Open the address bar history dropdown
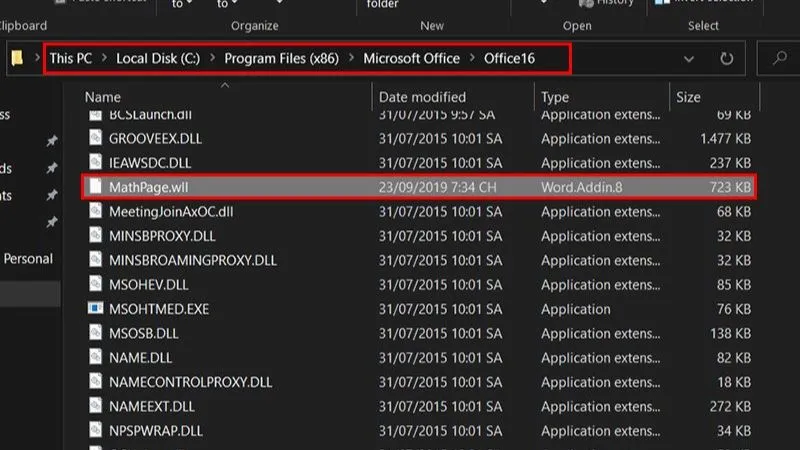The width and height of the screenshot is (800, 450). click(689, 59)
